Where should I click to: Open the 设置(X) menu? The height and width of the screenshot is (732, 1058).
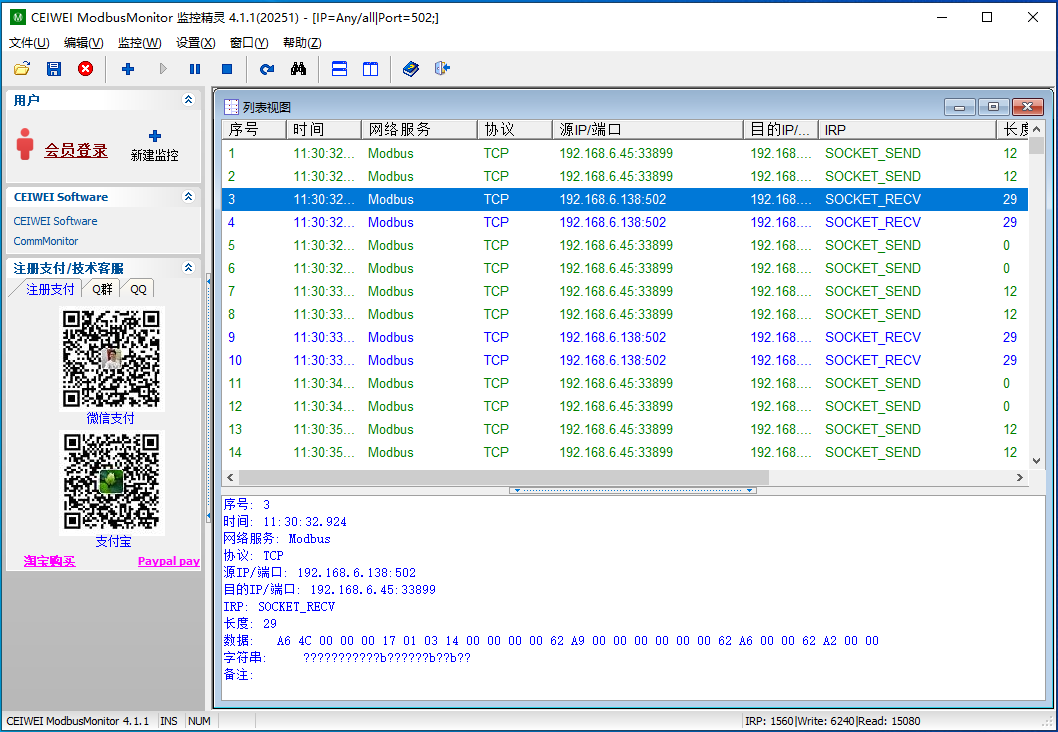(195, 42)
